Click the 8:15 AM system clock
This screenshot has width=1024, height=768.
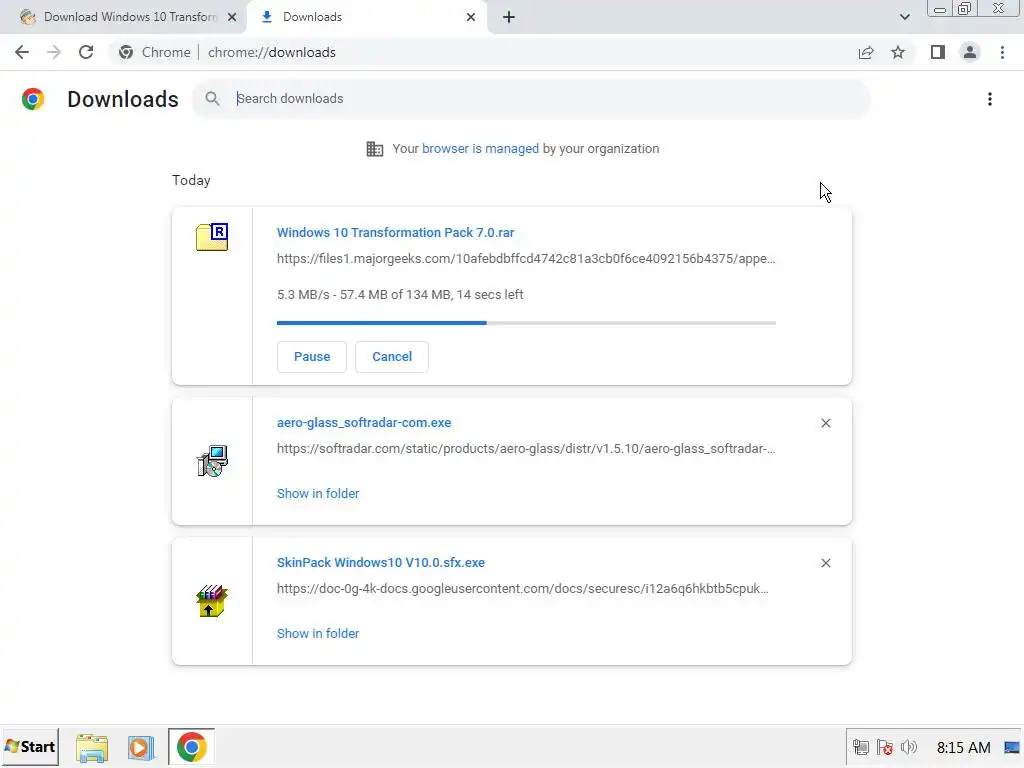(963, 748)
